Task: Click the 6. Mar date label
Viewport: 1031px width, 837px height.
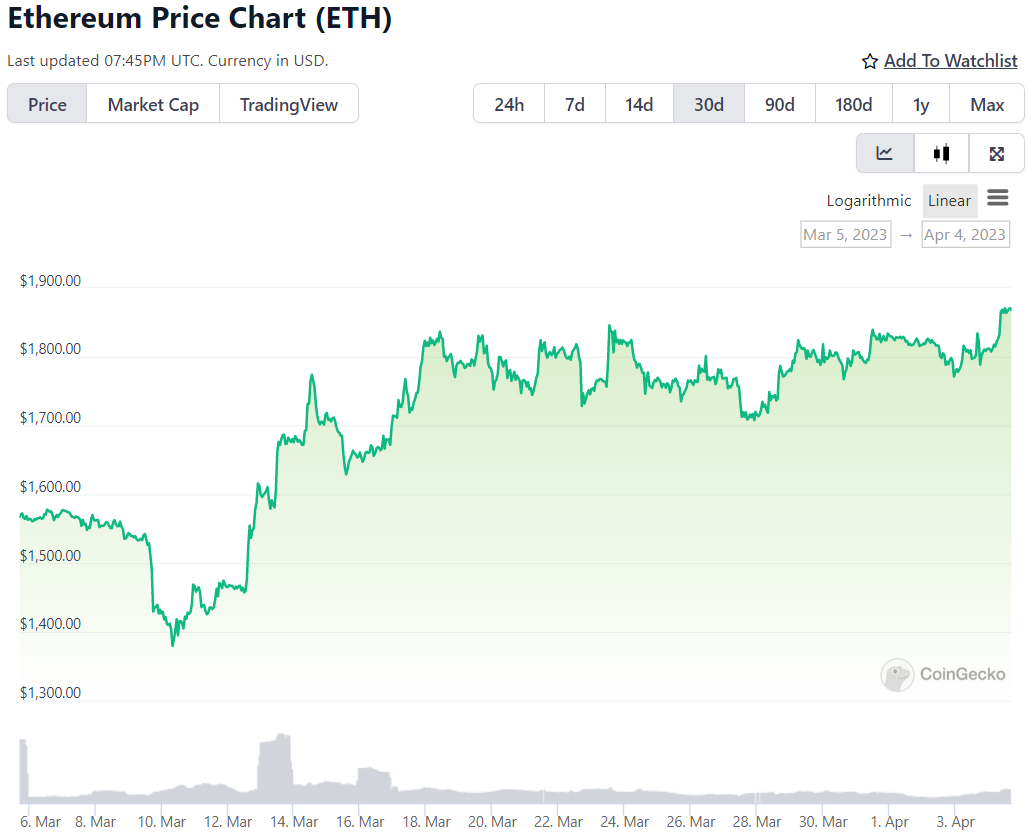Action: click(40, 822)
